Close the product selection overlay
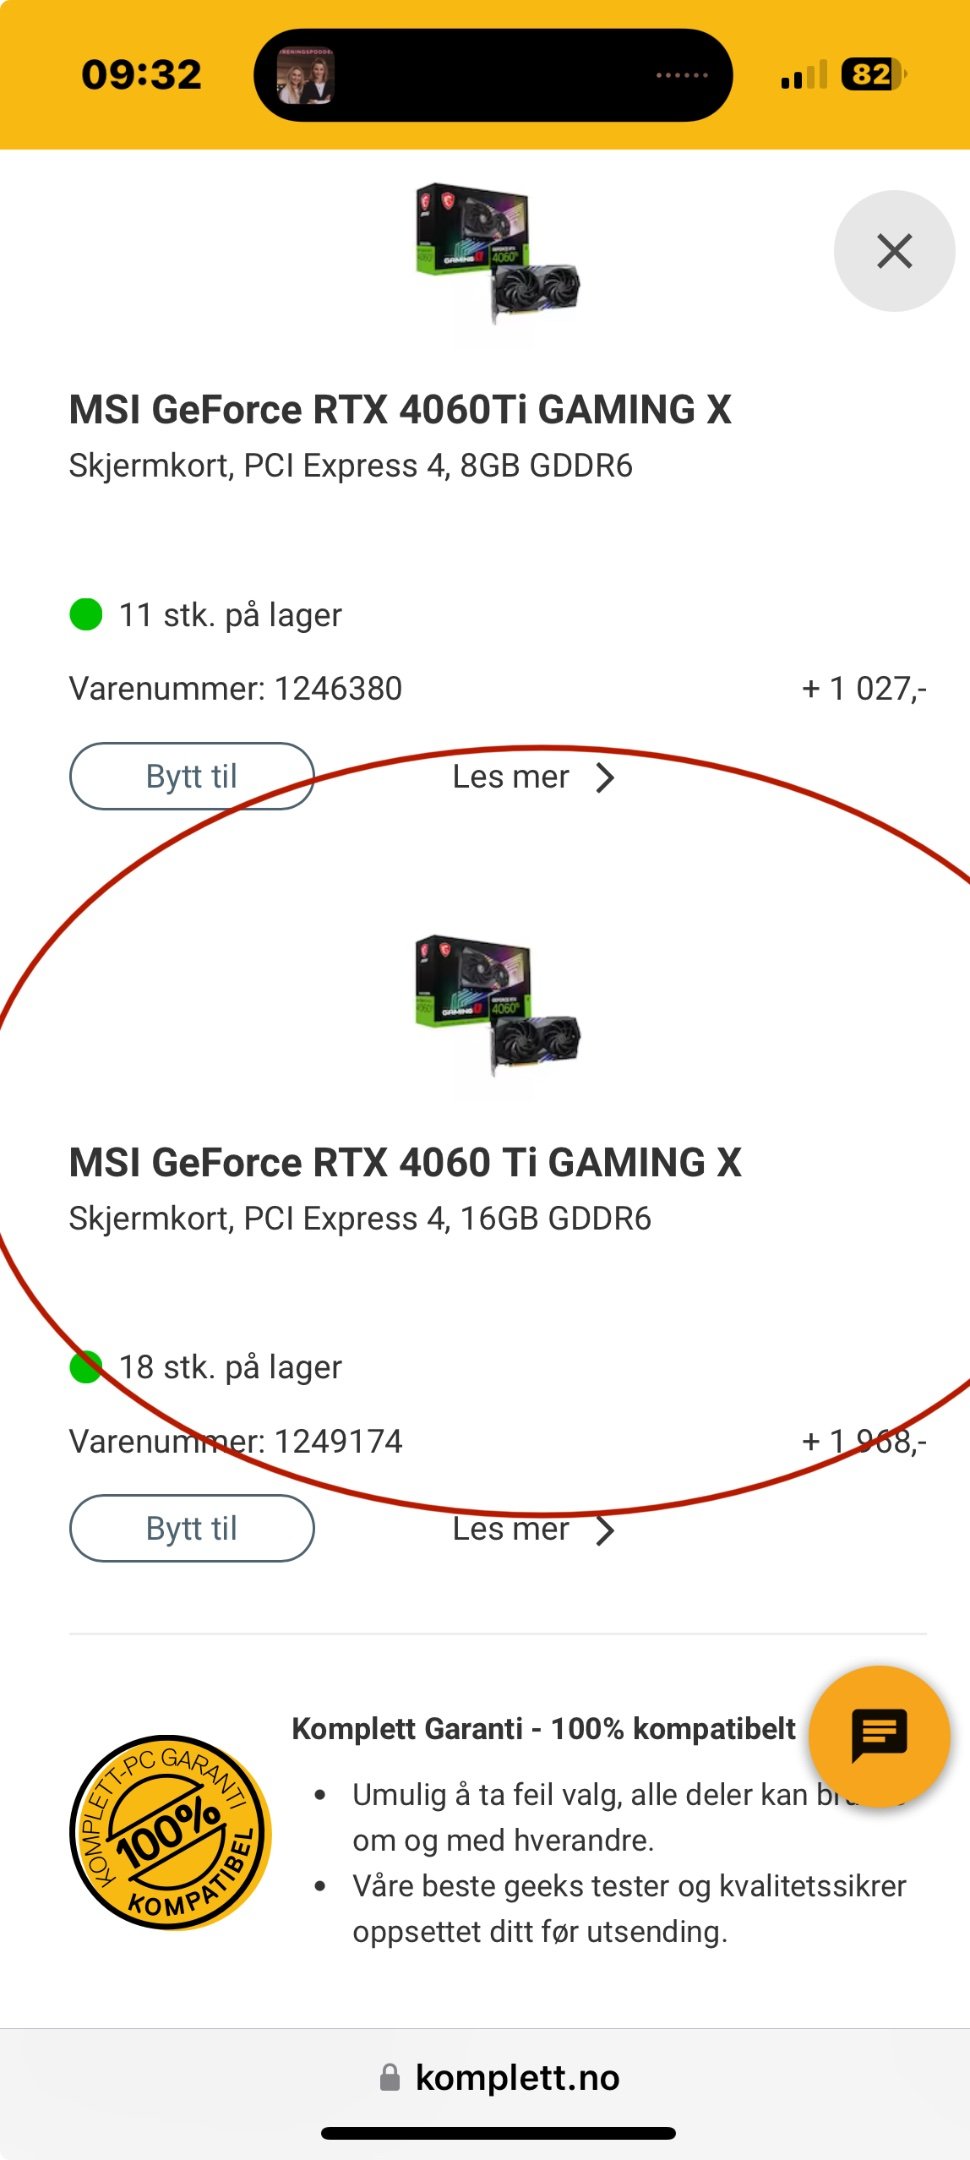 click(894, 251)
